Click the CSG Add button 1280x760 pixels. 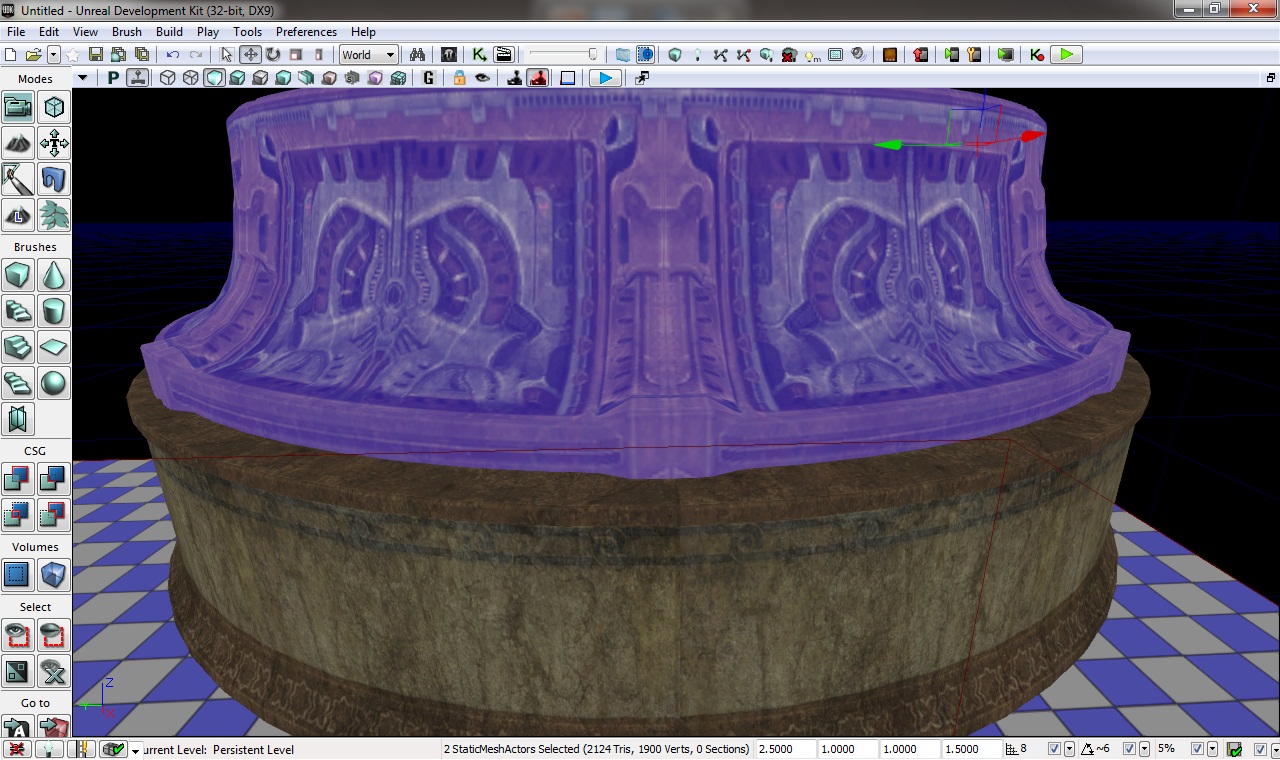point(18,479)
